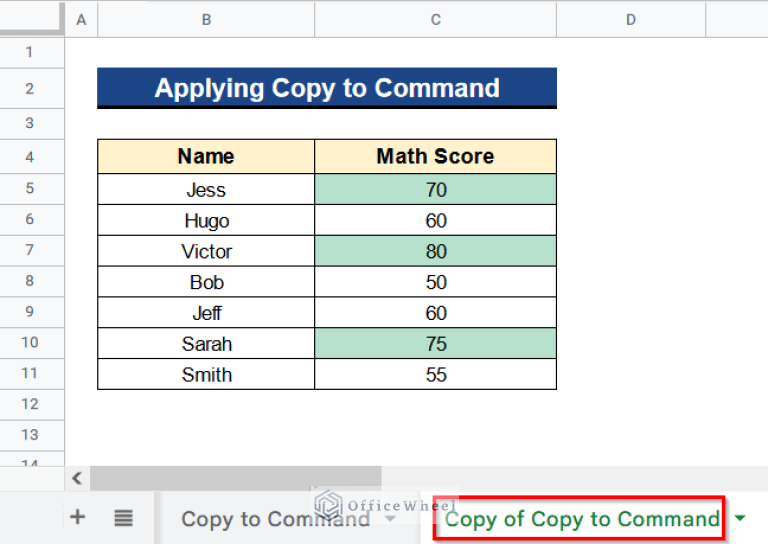The width and height of the screenshot is (768, 544).
Task: Select the Math Score header cell
Action: (435, 156)
